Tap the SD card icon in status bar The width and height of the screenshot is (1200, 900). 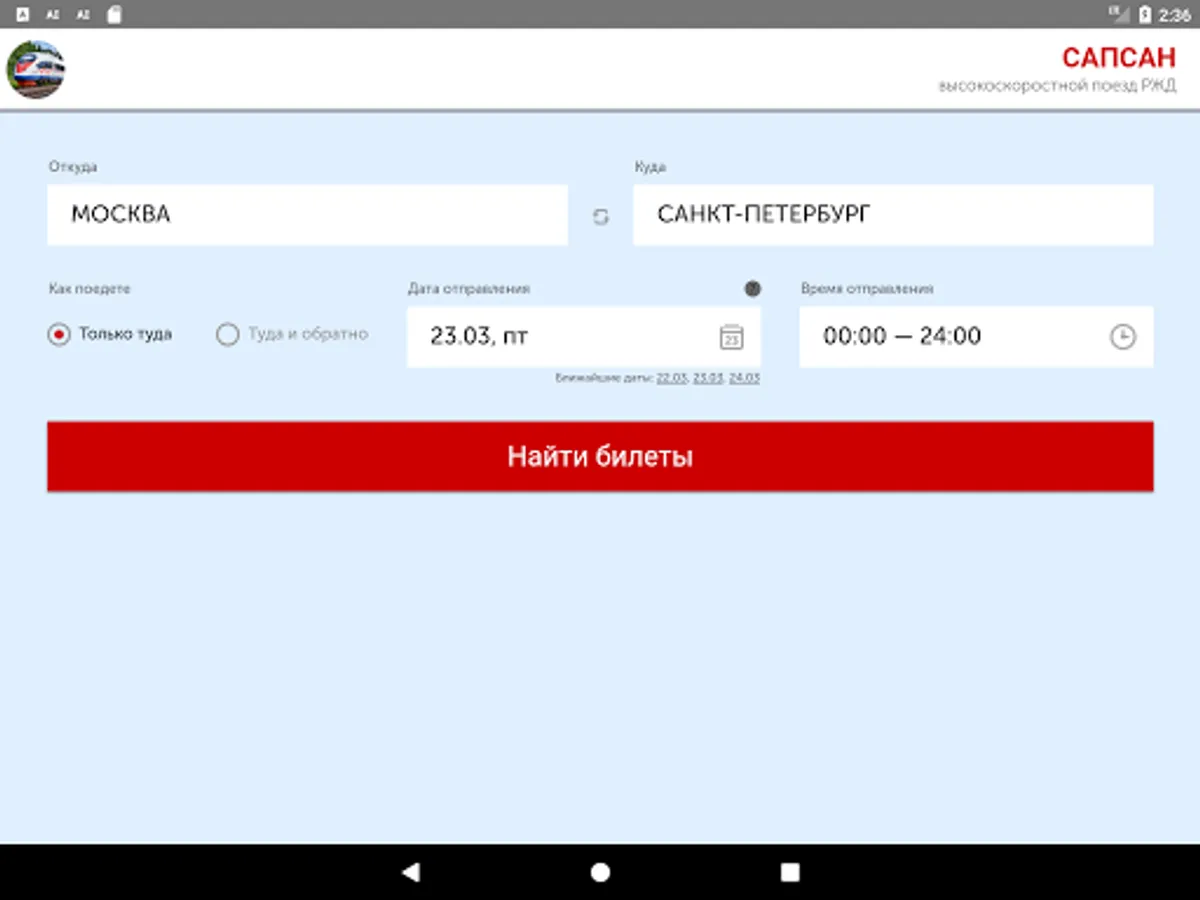114,14
